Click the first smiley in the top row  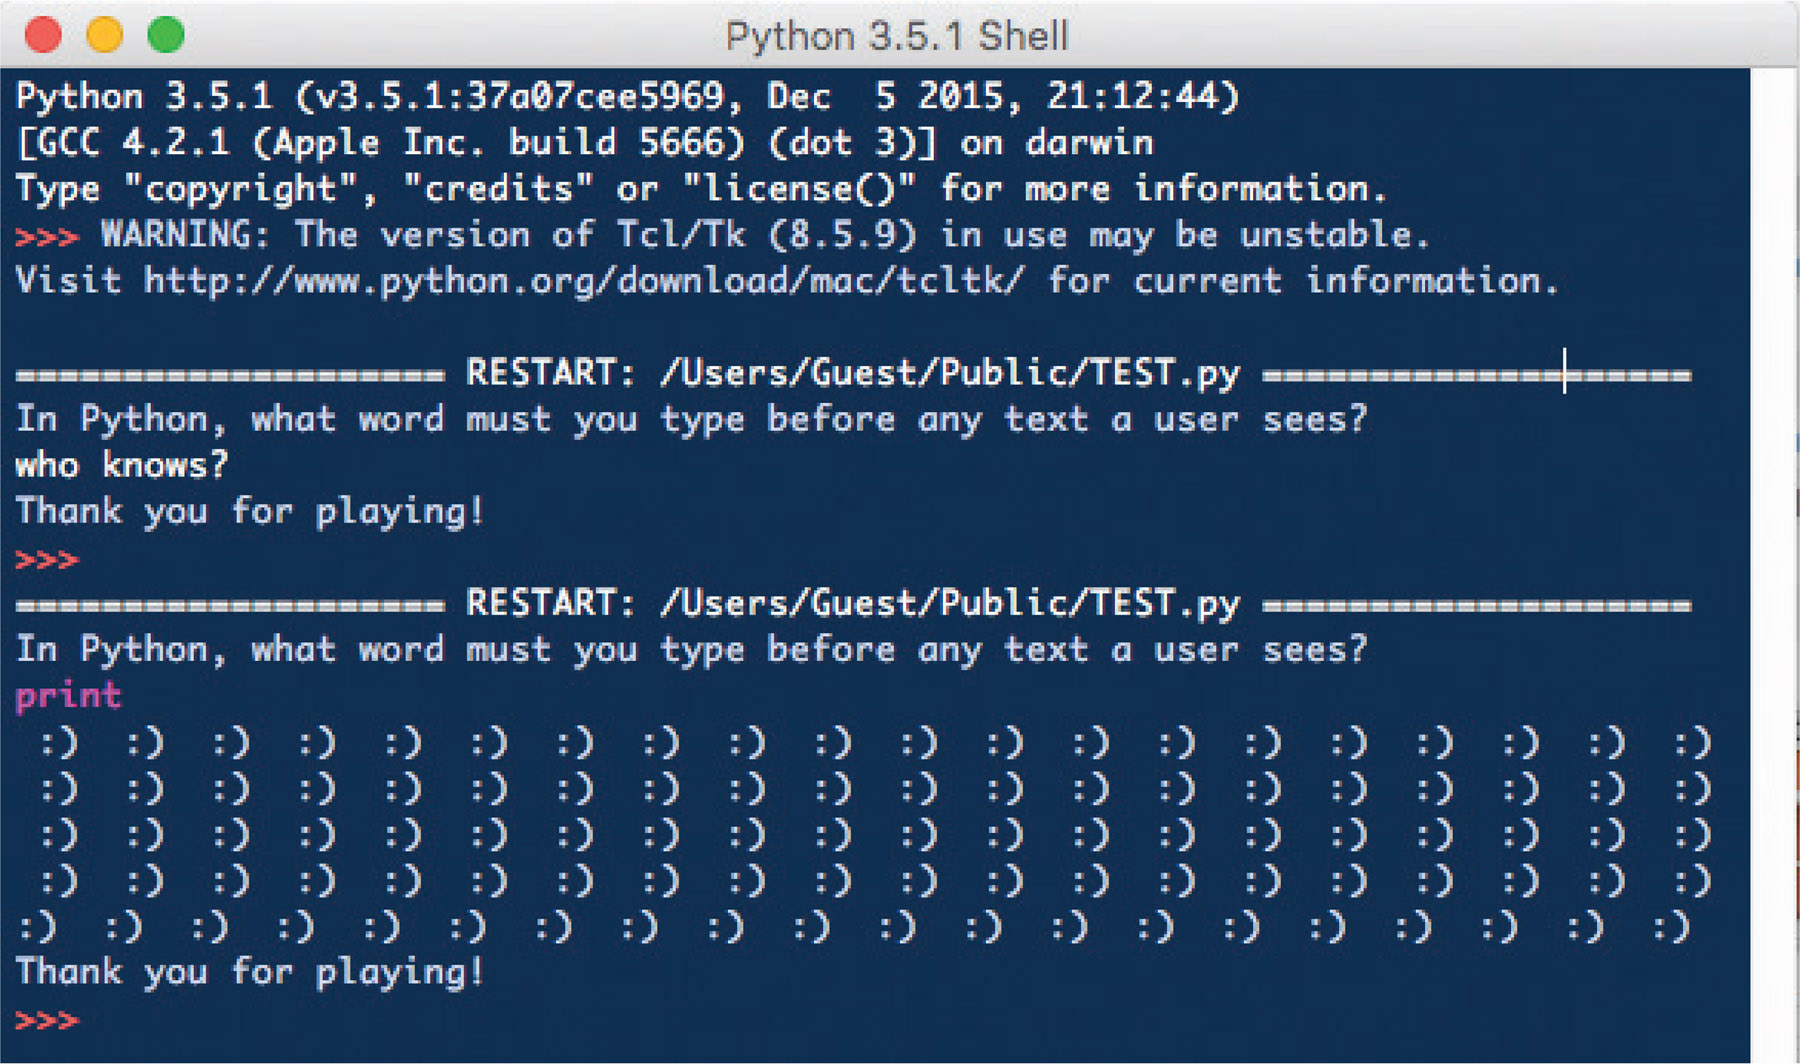tap(59, 743)
